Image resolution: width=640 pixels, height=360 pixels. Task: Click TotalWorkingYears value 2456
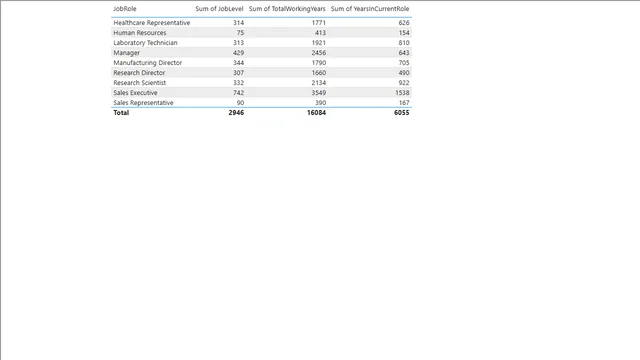click(x=319, y=53)
